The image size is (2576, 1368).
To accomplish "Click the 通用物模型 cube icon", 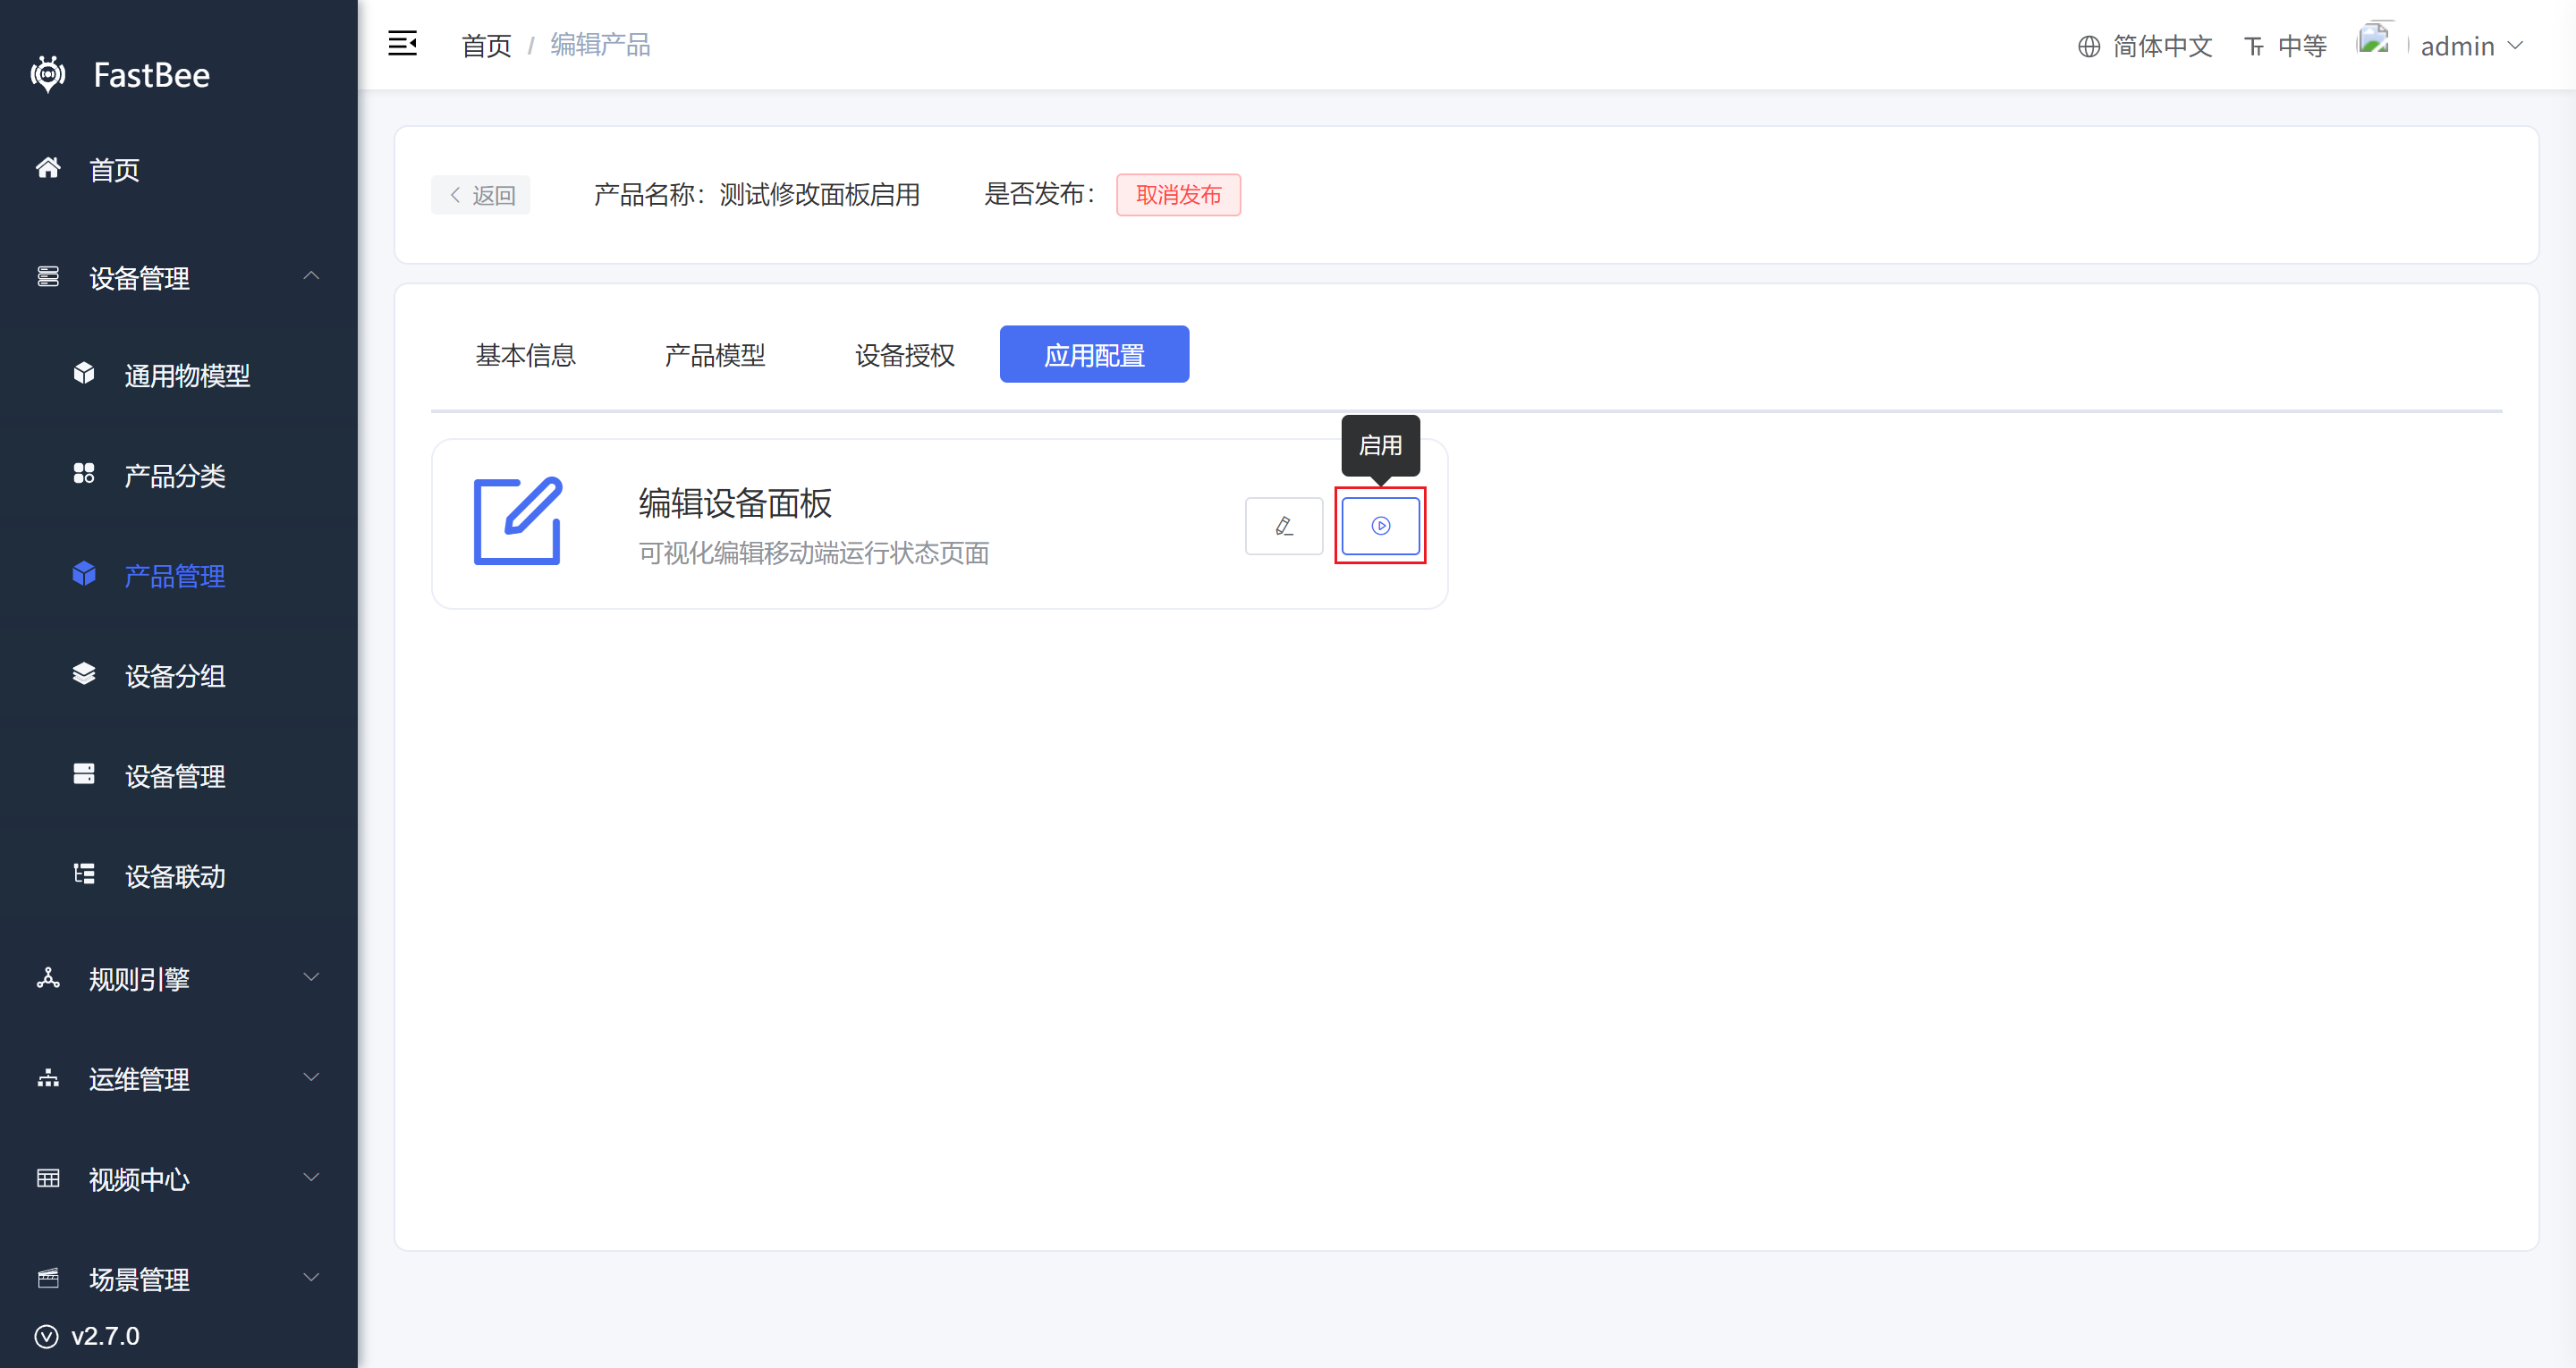I will [x=84, y=374].
